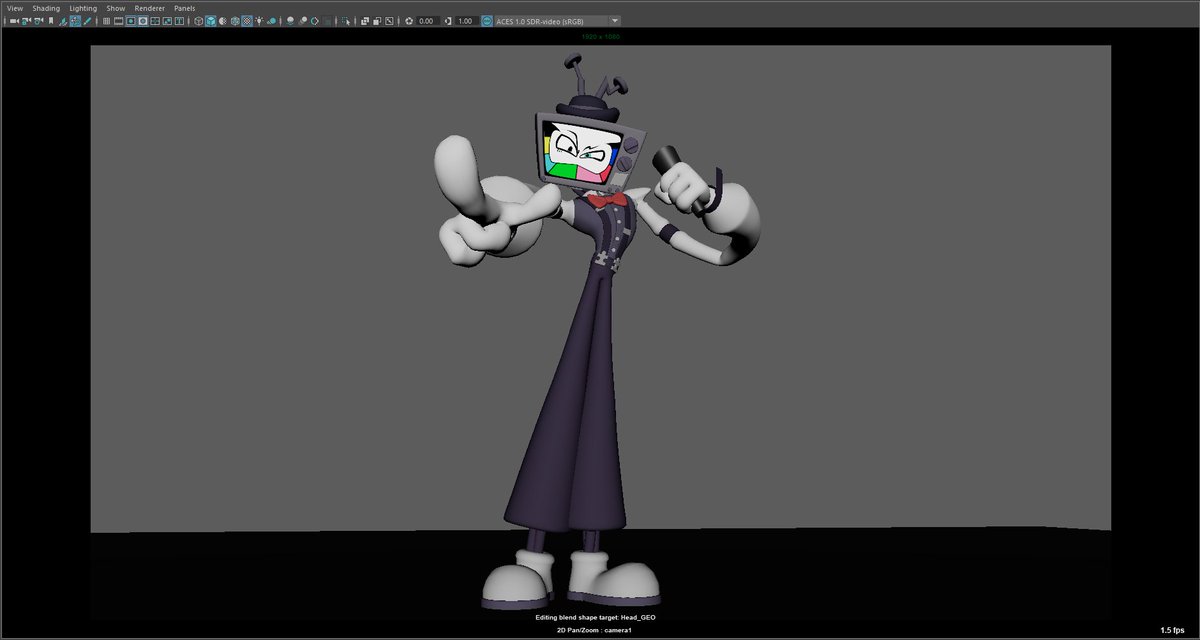The width and height of the screenshot is (1200, 640).
Task: Toggle the Textured display icon
Action: tap(247, 21)
